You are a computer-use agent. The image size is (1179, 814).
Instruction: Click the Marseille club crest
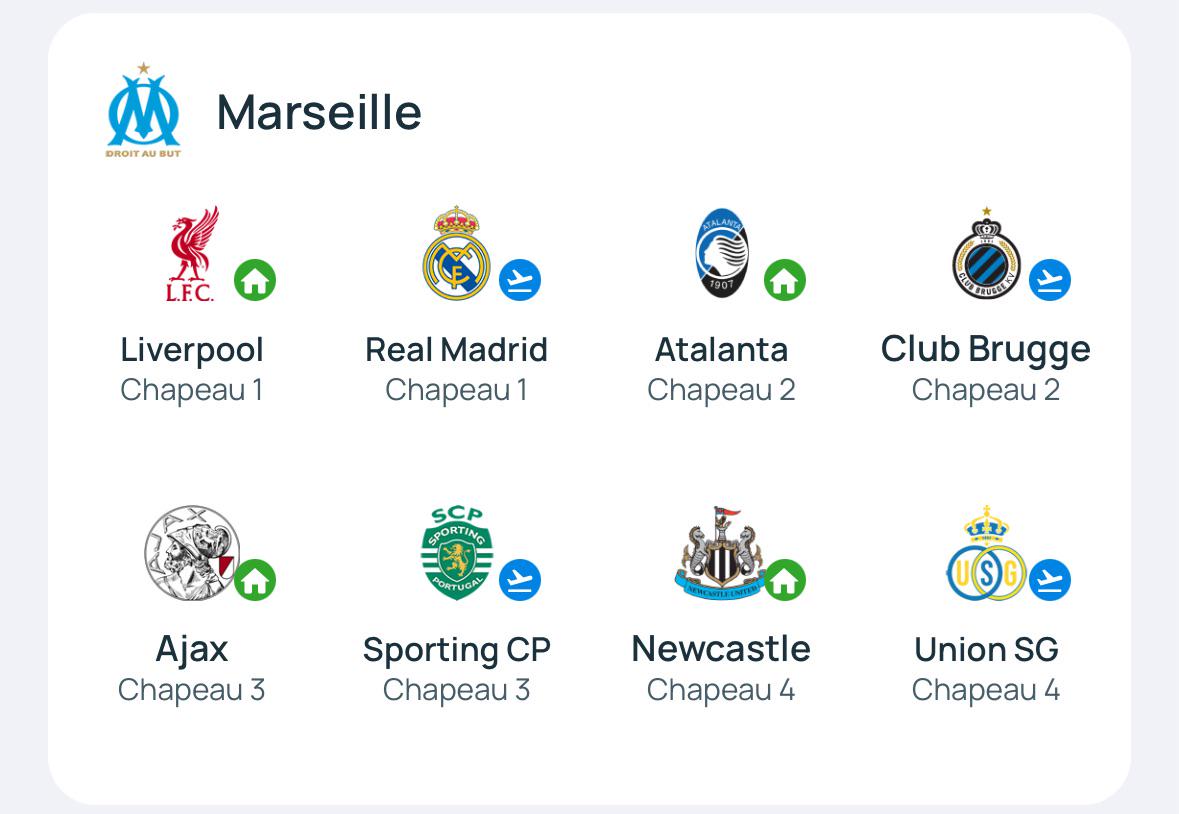143,110
